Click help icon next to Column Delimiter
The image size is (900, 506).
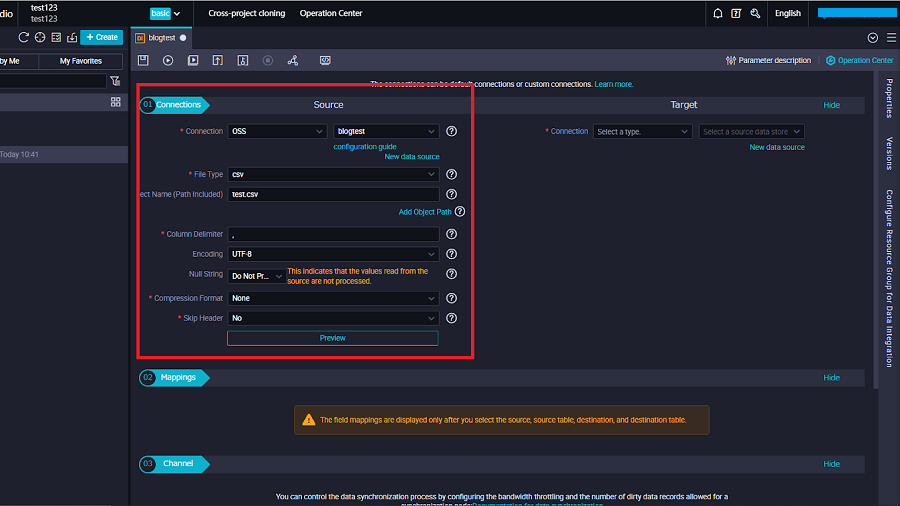click(451, 234)
